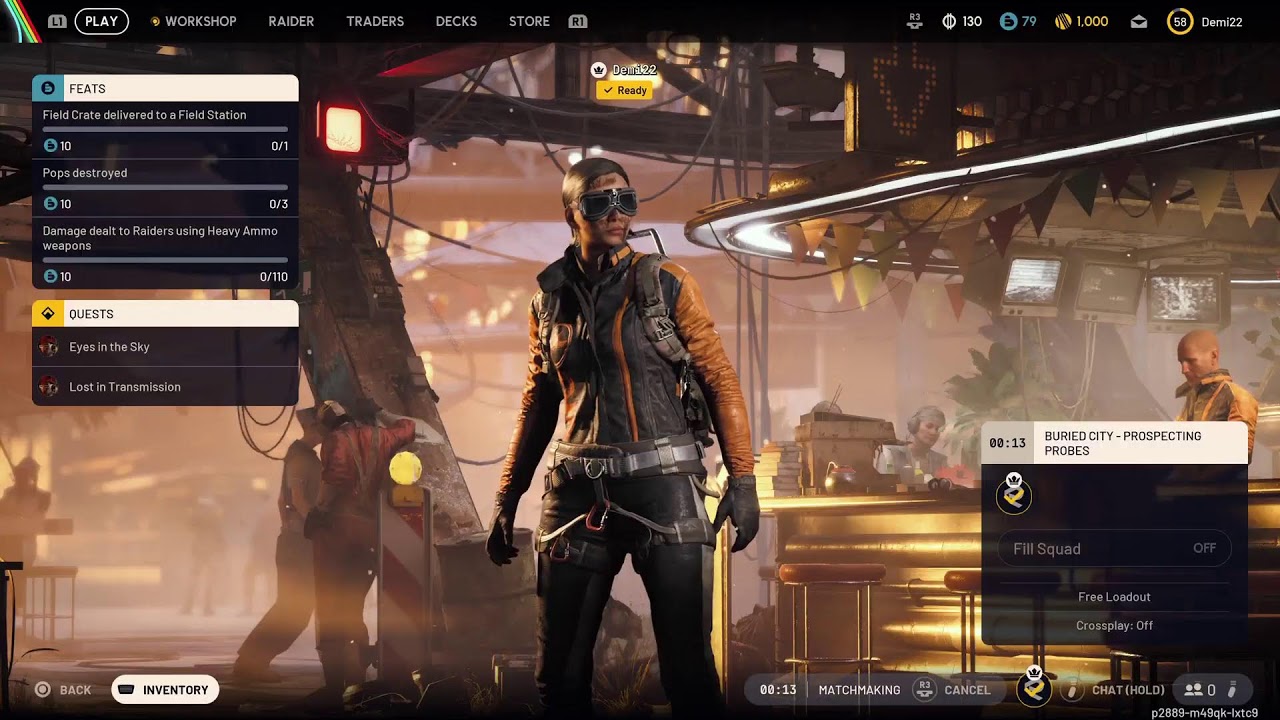The width and height of the screenshot is (1280, 720).
Task: Click the Field Crate reward cred icon
Action: (x=51, y=146)
